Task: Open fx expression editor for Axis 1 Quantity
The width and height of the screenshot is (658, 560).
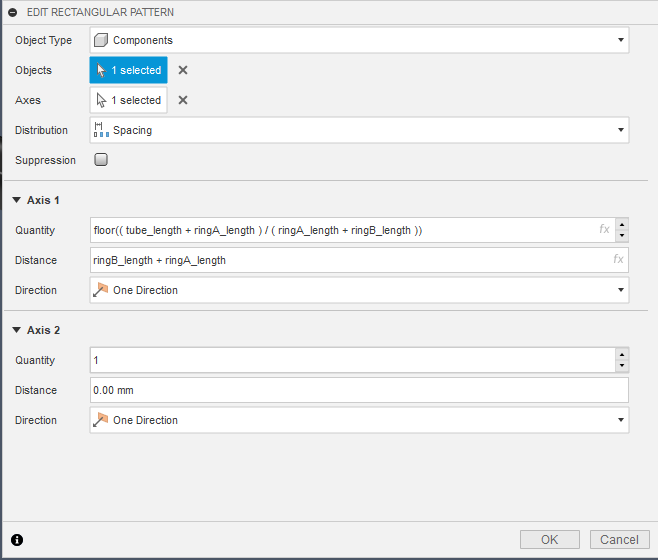Action: pos(604,230)
